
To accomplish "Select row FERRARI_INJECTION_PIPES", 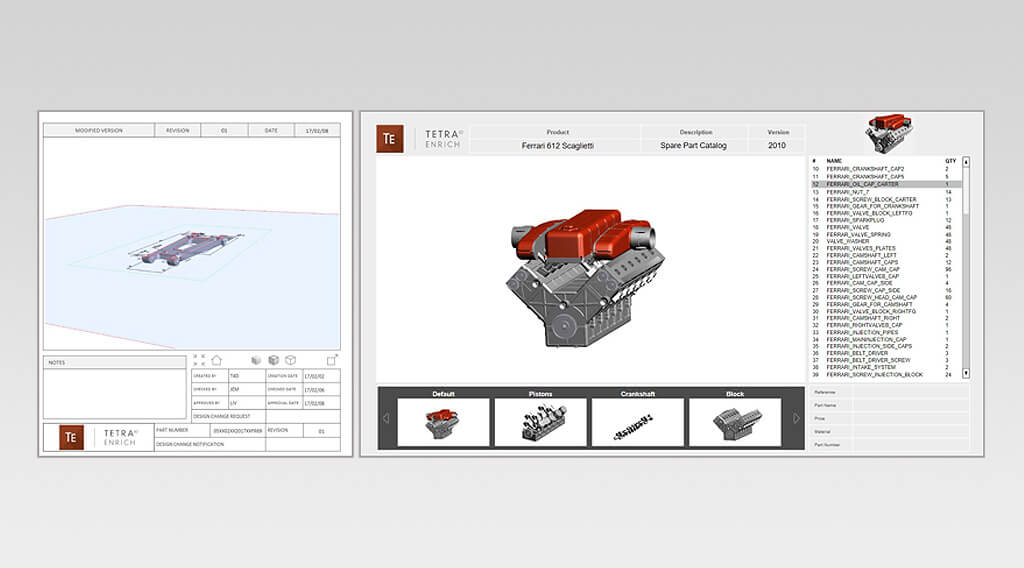I will click(886, 333).
